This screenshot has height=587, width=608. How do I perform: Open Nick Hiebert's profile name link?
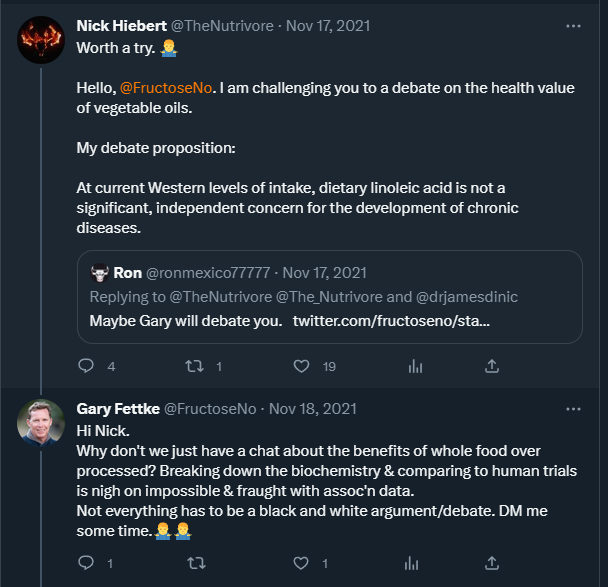[x=124, y=26]
